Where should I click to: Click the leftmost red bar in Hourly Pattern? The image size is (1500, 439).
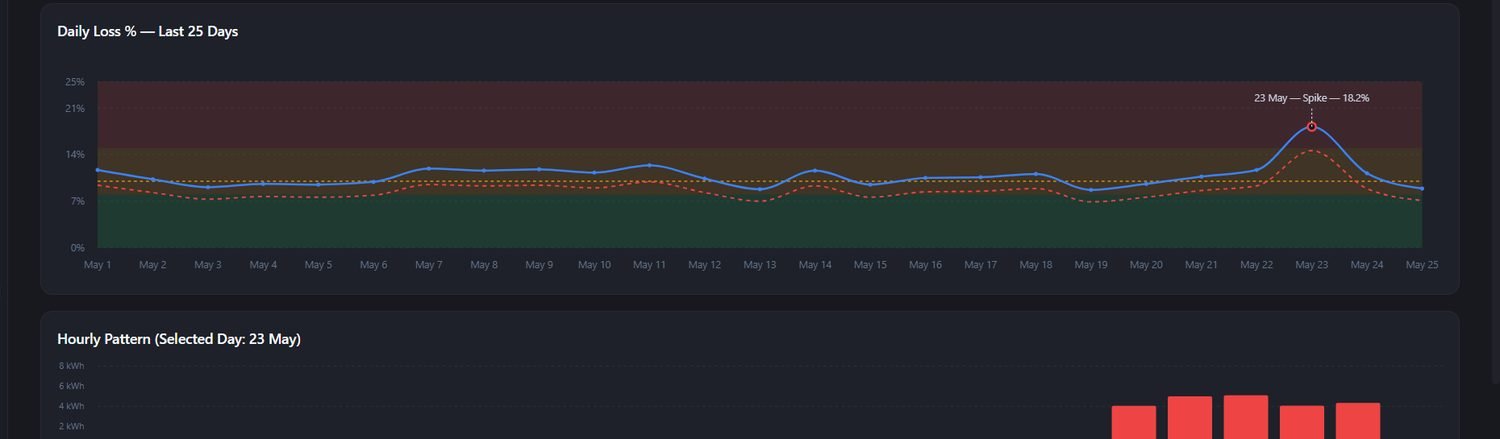[1134, 422]
